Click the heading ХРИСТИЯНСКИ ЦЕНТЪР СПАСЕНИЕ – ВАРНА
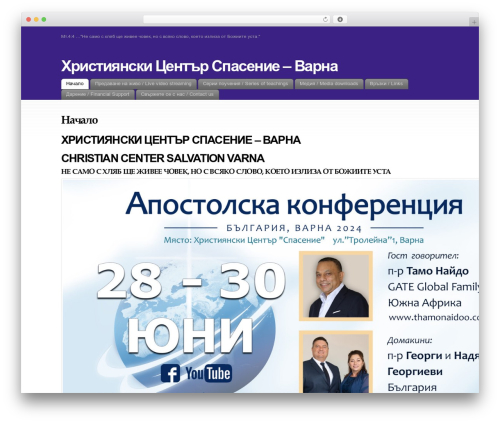Image resolution: width=500 pixels, height=423 pixels. [x=181, y=140]
